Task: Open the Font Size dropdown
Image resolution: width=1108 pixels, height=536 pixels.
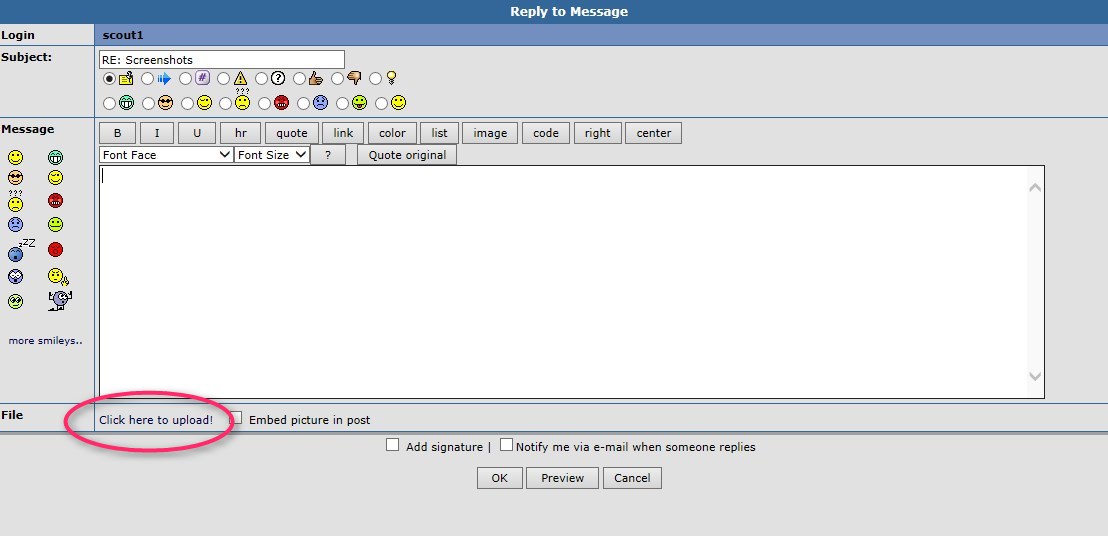Action: pyautogui.click(x=272, y=155)
